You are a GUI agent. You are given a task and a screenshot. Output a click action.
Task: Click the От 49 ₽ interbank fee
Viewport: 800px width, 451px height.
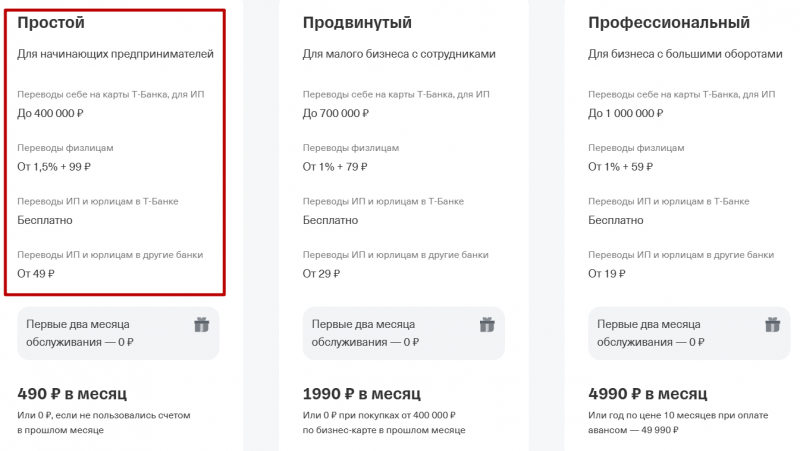(x=36, y=273)
